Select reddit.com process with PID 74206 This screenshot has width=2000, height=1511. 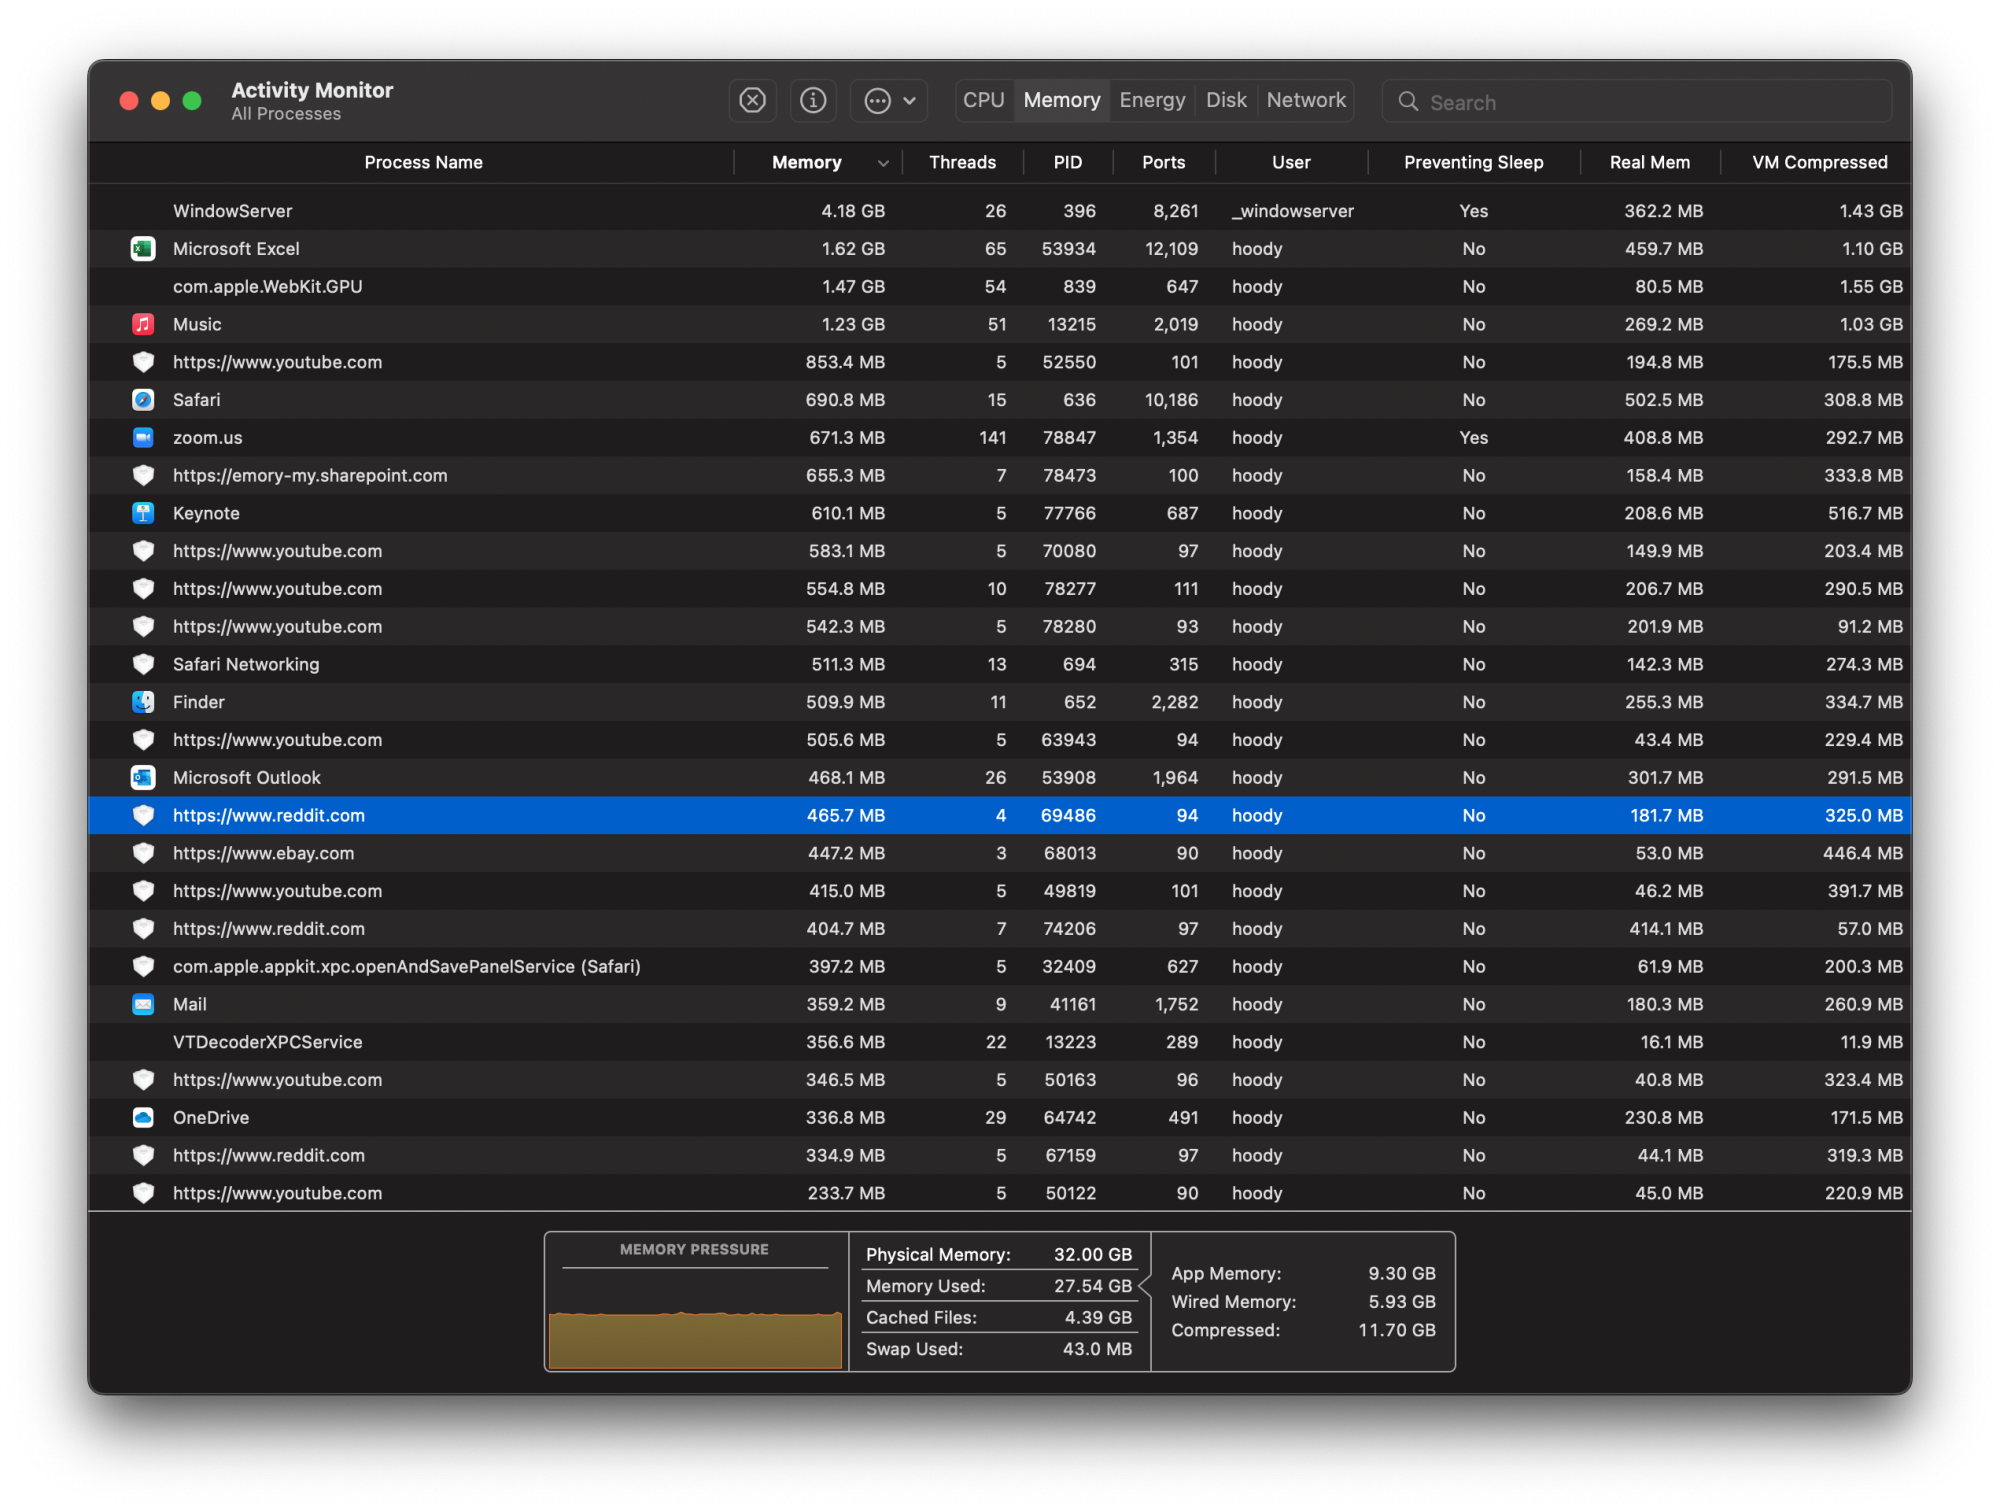[1000, 929]
